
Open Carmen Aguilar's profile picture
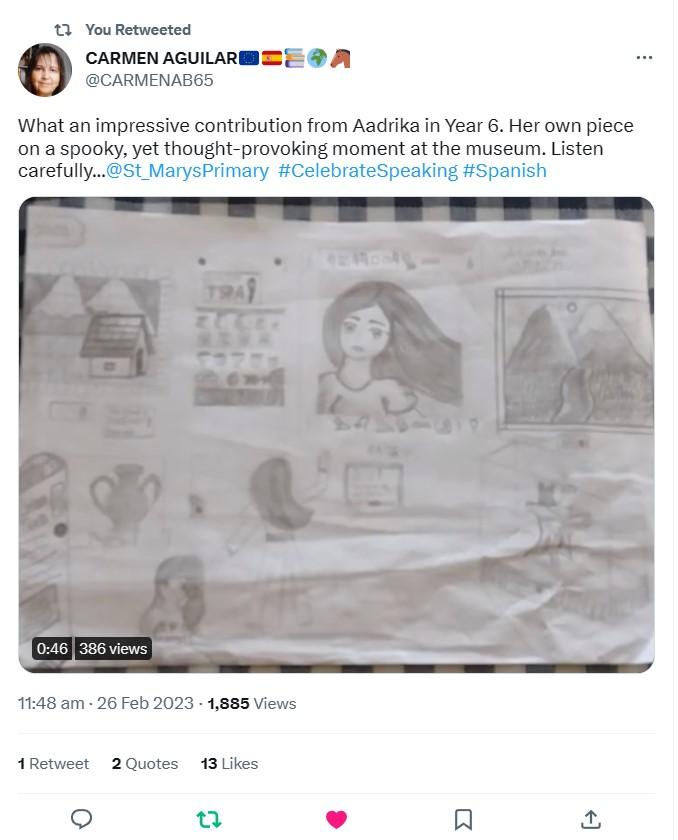45,69
